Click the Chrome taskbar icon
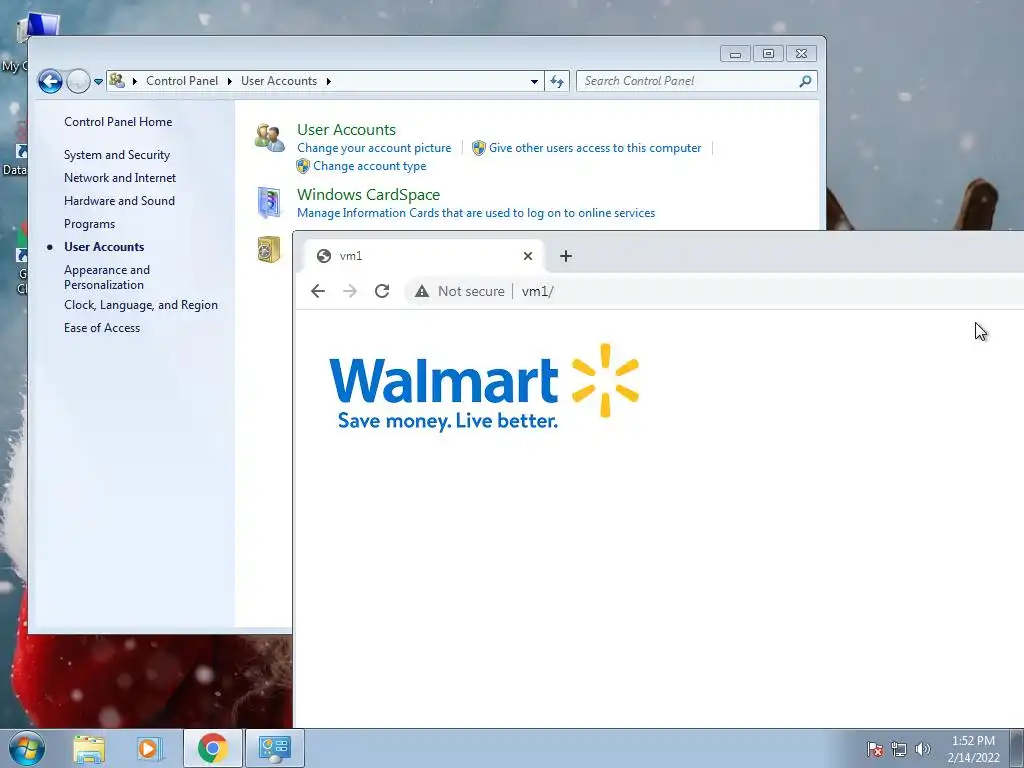The width and height of the screenshot is (1024, 768). click(x=213, y=748)
